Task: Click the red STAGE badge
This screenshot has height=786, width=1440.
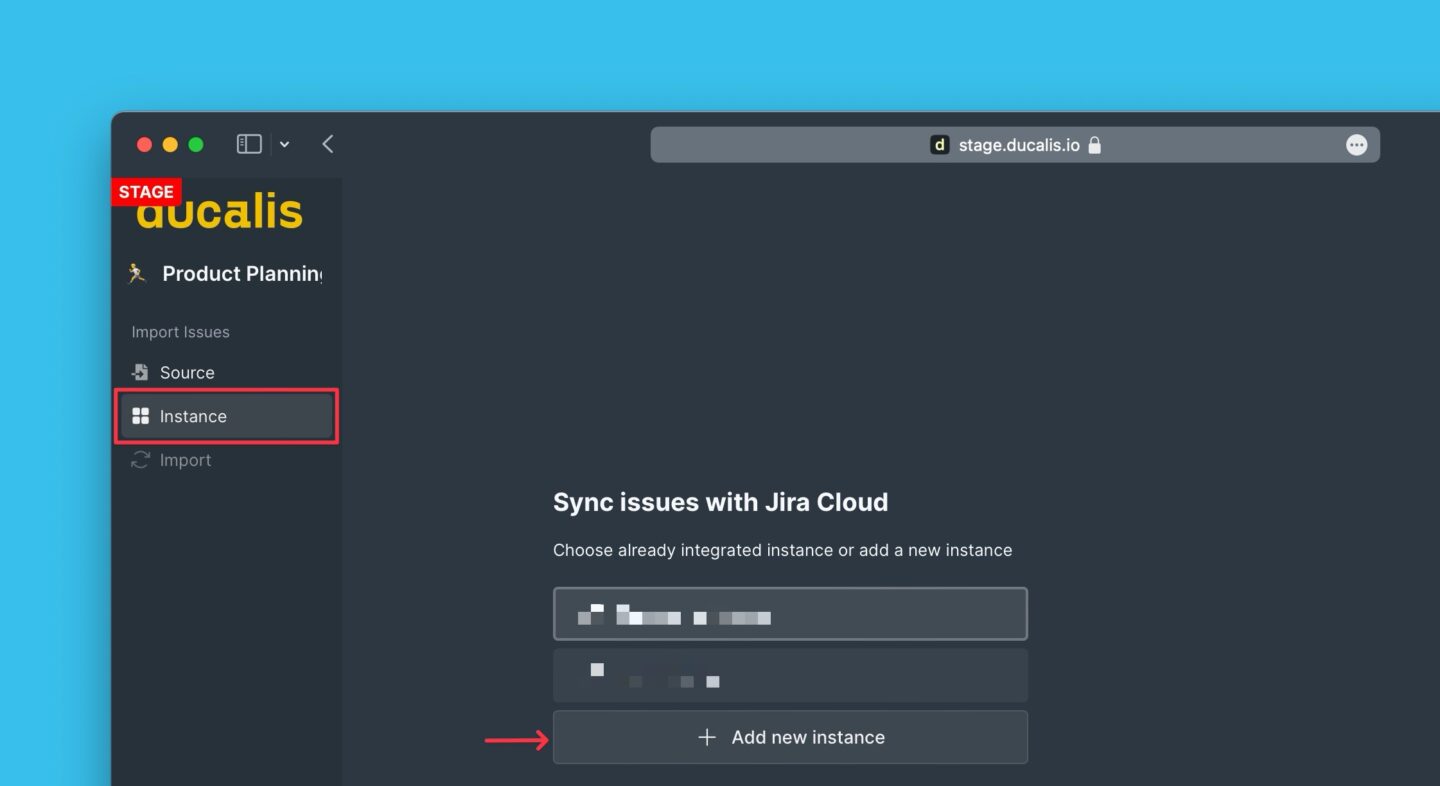Action: pos(146,192)
